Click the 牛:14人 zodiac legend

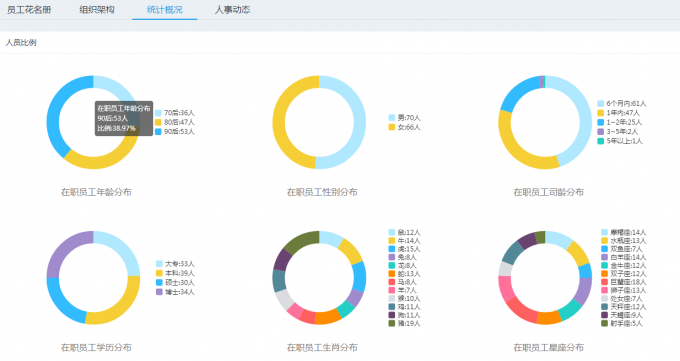pos(404,241)
